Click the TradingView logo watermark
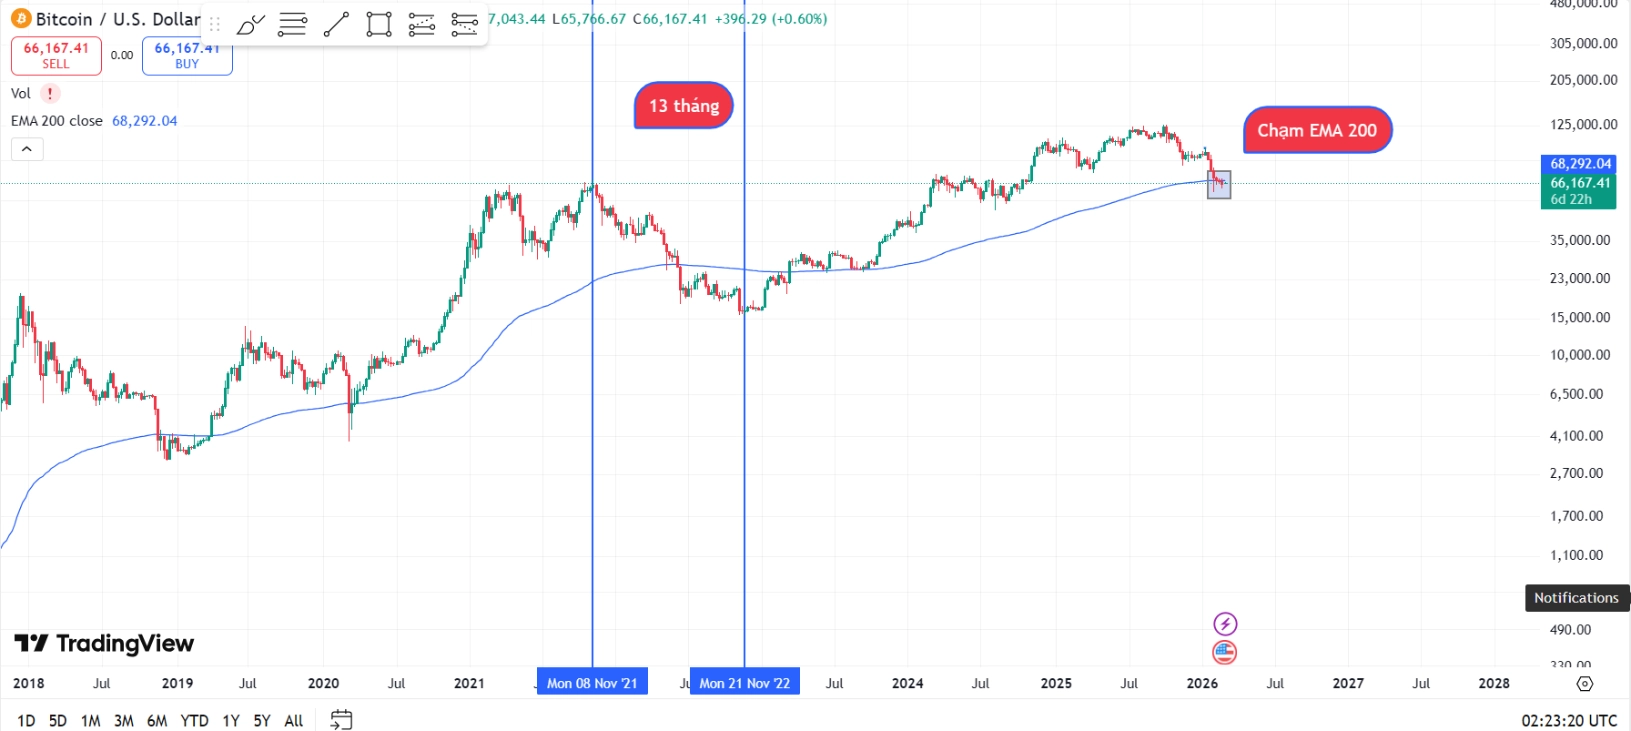The width and height of the screenshot is (1631, 731). click(102, 644)
